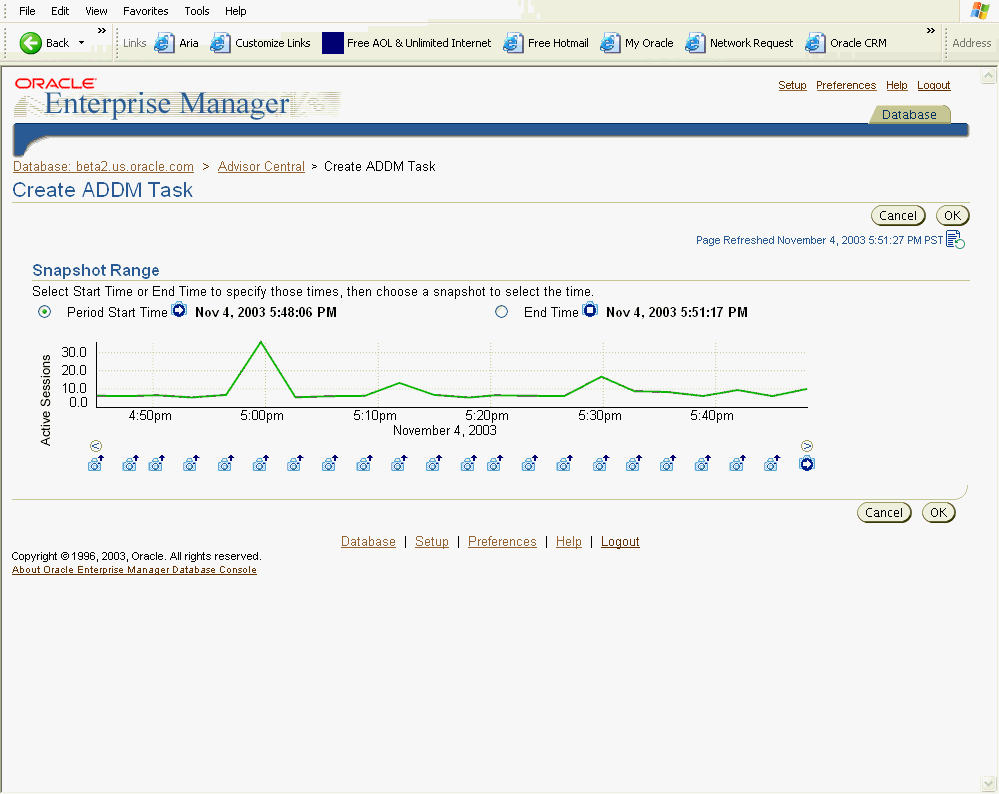Image resolution: width=999 pixels, height=794 pixels.
Task: Select the first snapshot camera icon
Action: pyautogui.click(x=96, y=463)
